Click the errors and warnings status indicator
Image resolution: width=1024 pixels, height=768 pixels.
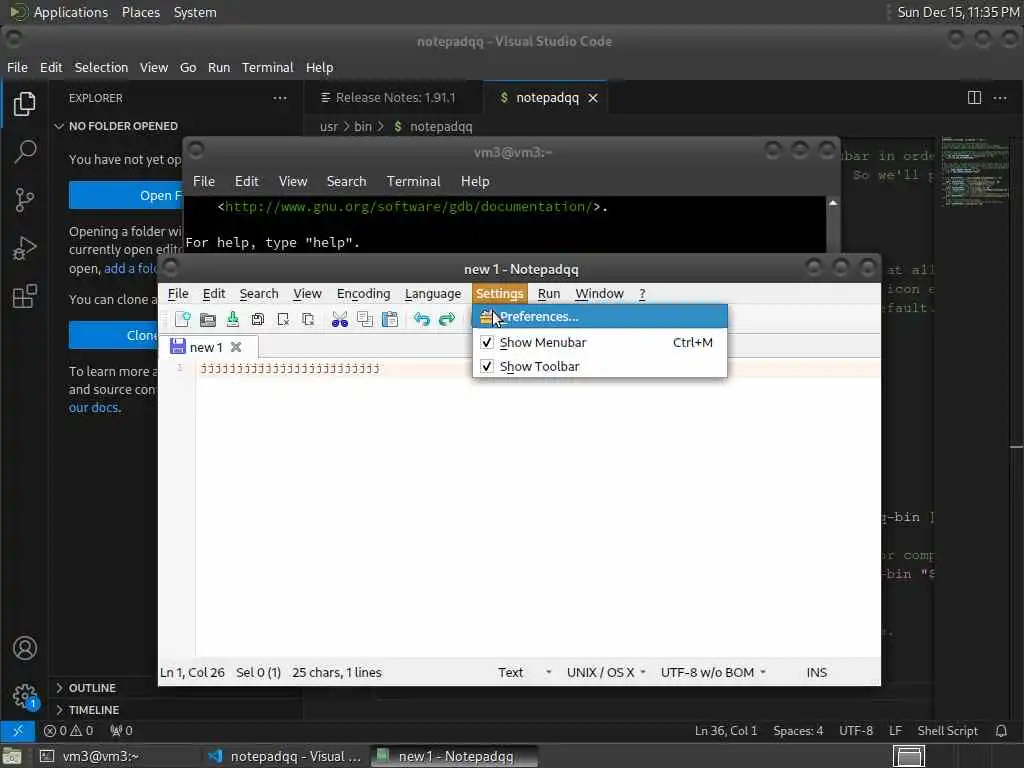point(69,731)
